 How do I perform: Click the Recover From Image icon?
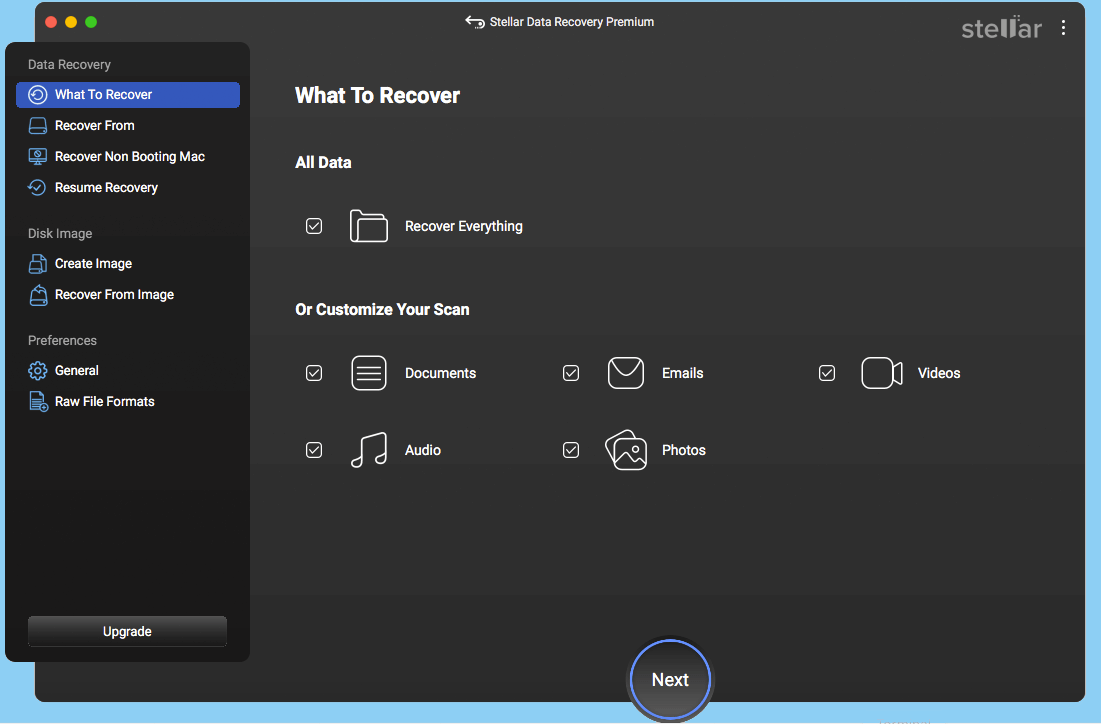(x=39, y=295)
